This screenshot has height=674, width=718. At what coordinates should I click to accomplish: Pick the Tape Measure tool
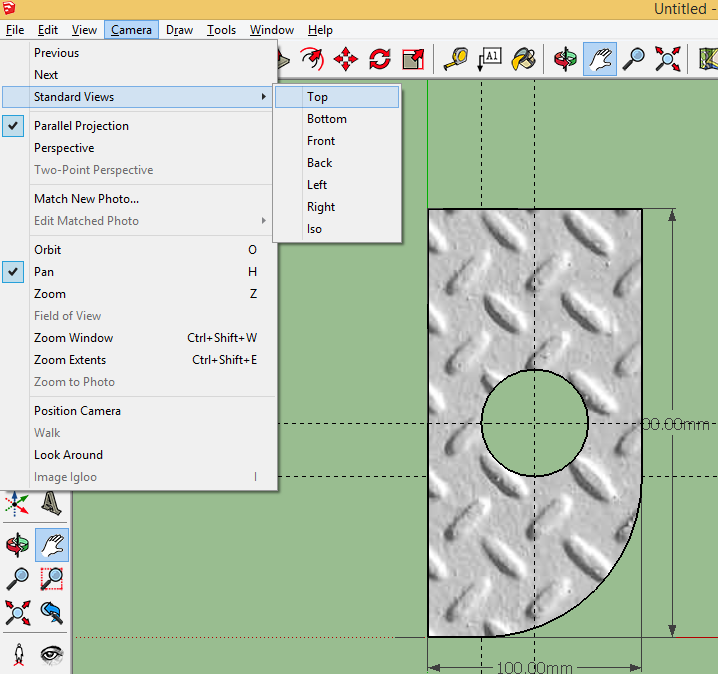(456, 59)
